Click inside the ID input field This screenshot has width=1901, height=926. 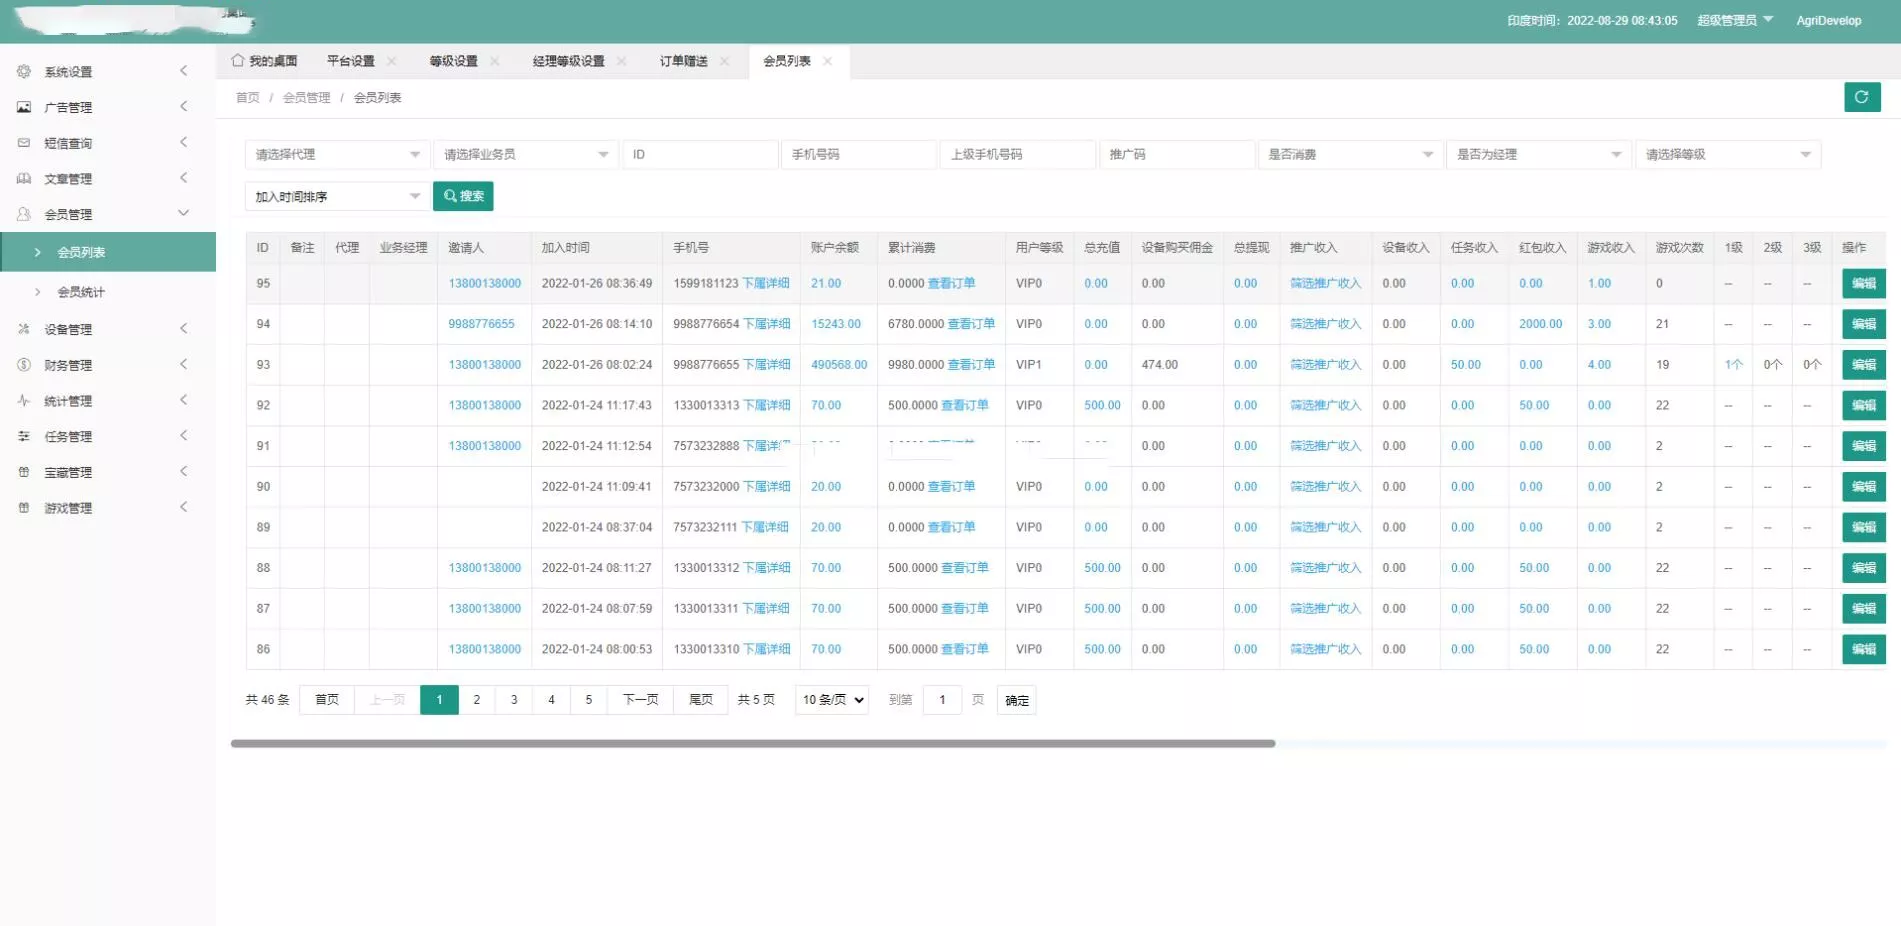pyautogui.click(x=700, y=154)
